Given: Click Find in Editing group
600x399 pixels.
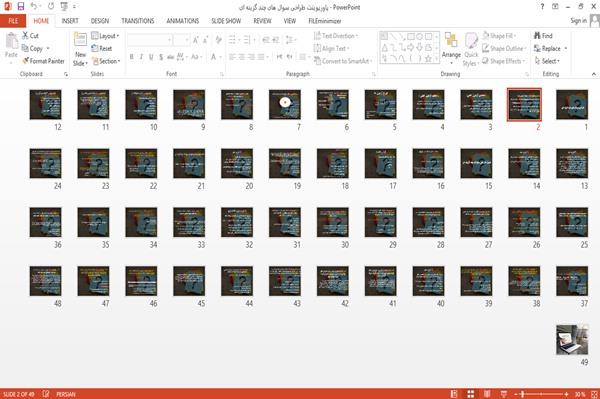Looking at the screenshot, I should [x=543, y=36].
